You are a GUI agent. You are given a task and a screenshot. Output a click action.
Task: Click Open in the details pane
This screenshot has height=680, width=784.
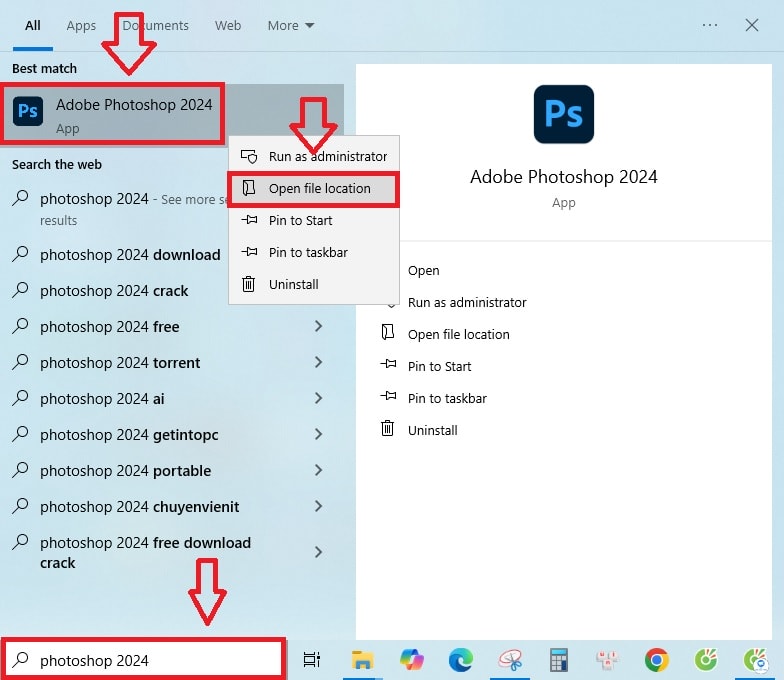[x=424, y=270]
